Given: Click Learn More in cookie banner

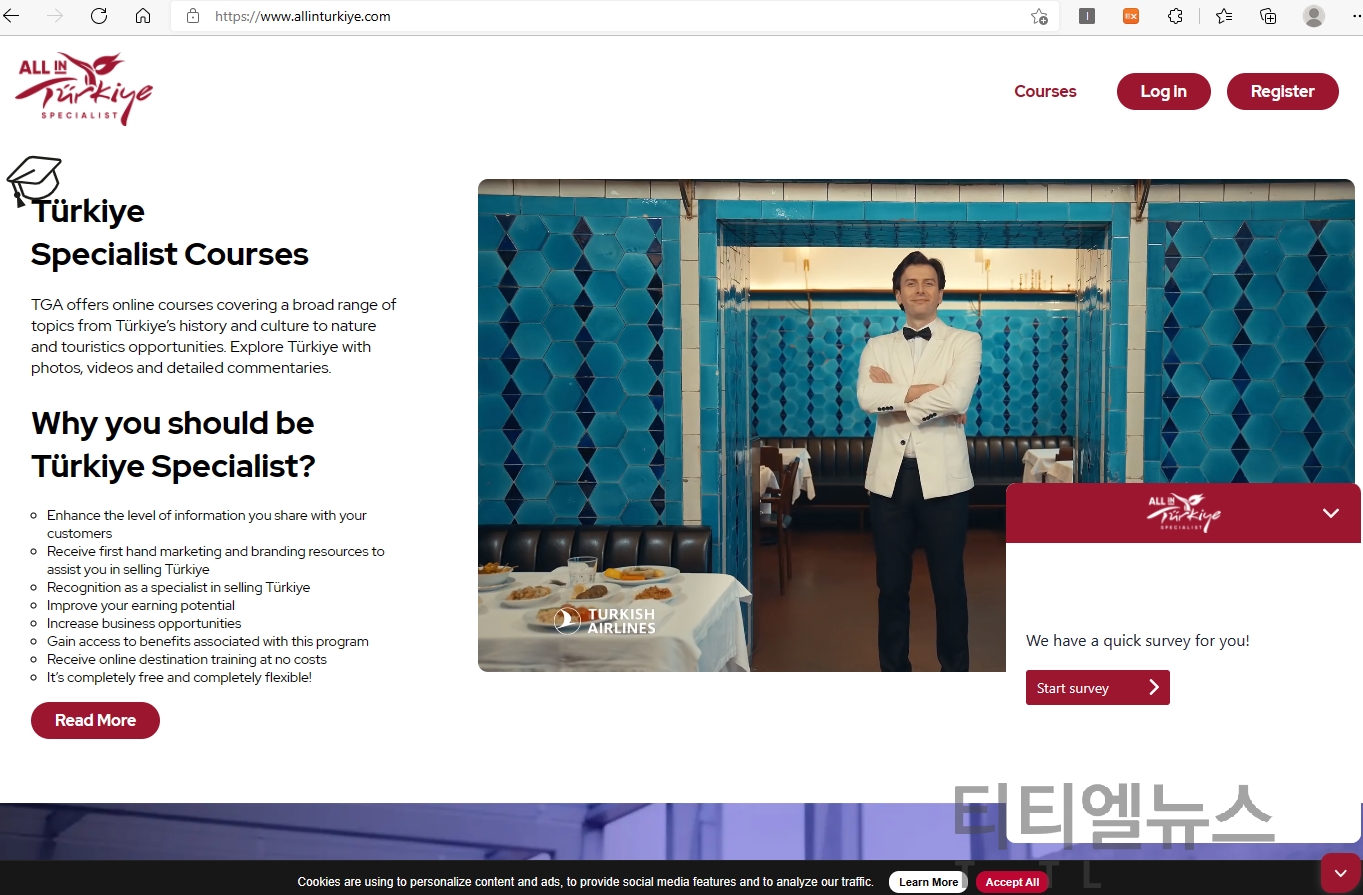Looking at the screenshot, I should point(928,882).
